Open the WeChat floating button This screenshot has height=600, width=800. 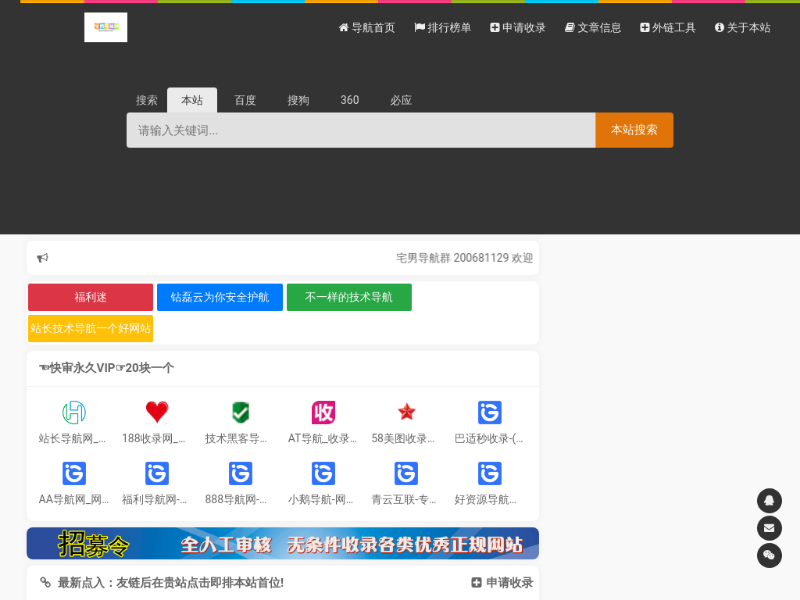point(769,555)
